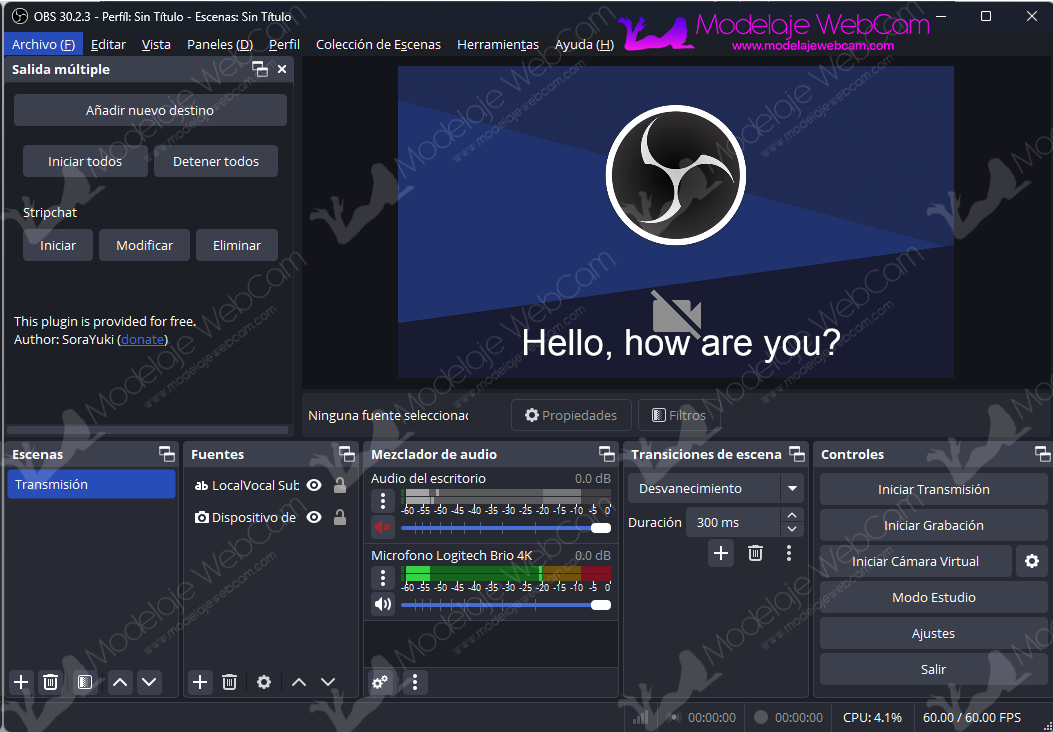This screenshot has height=732, width=1053.
Task: Open the Paneles menu
Action: 220,44
